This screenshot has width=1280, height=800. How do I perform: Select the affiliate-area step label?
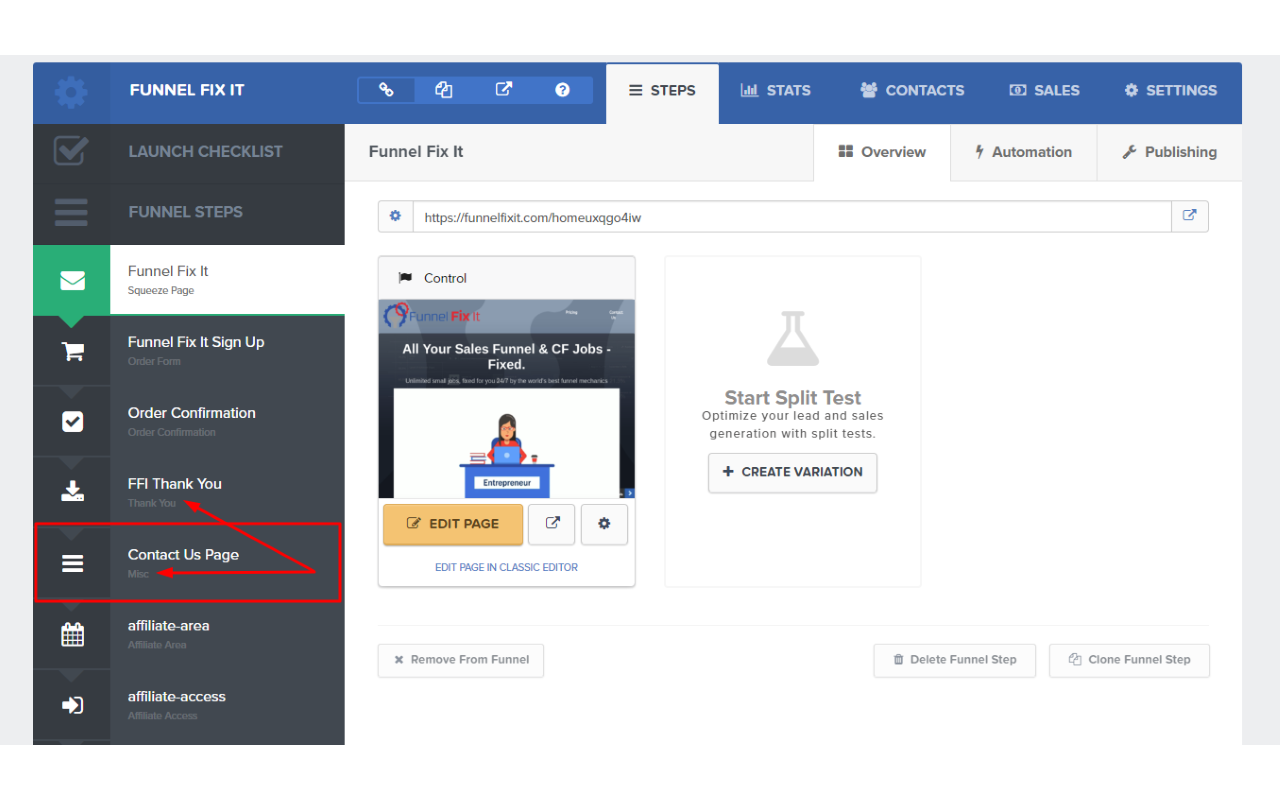(x=169, y=626)
